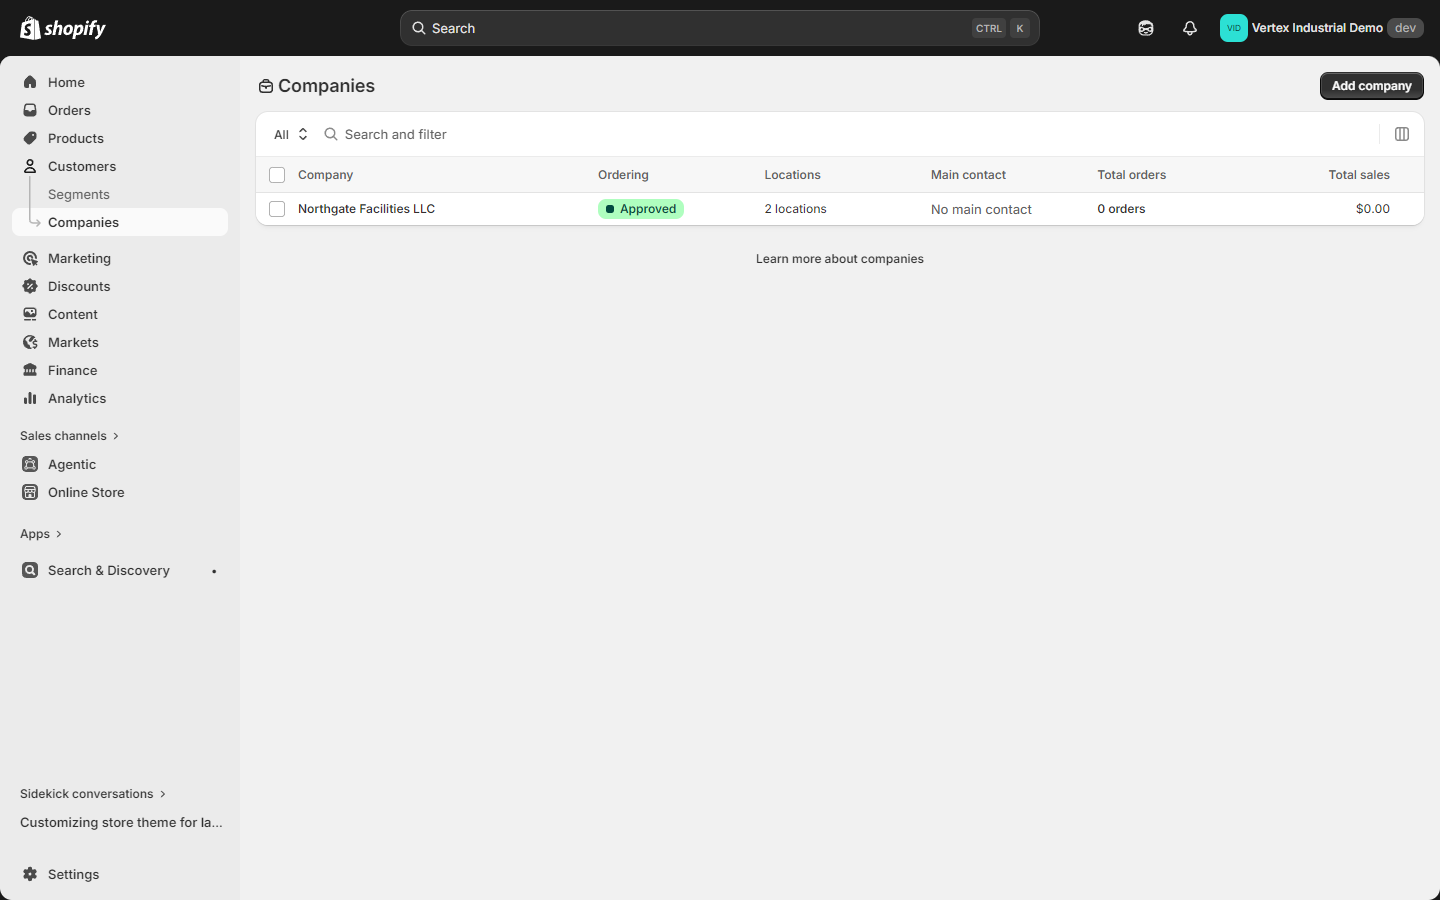Open the Northgate Facilities LLC company
The width and height of the screenshot is (1440, 900).
pos(366,209)
